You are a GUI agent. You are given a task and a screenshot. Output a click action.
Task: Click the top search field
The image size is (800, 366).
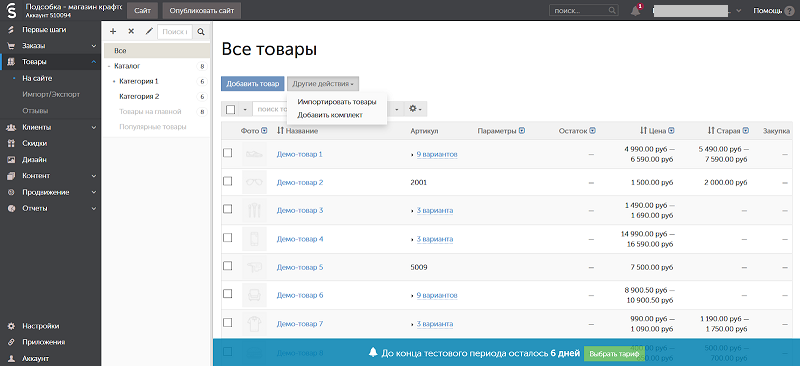tap(584, 10)
